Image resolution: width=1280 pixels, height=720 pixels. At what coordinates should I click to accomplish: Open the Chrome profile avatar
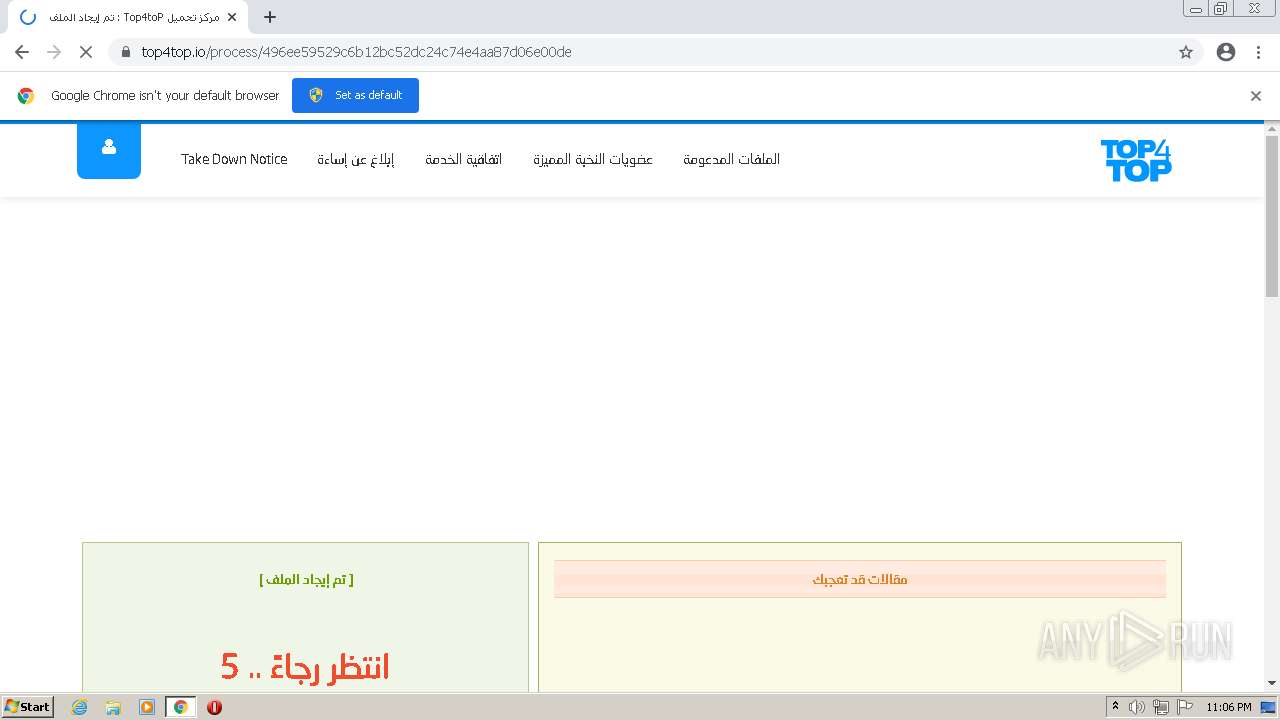tap(1226, 52)
